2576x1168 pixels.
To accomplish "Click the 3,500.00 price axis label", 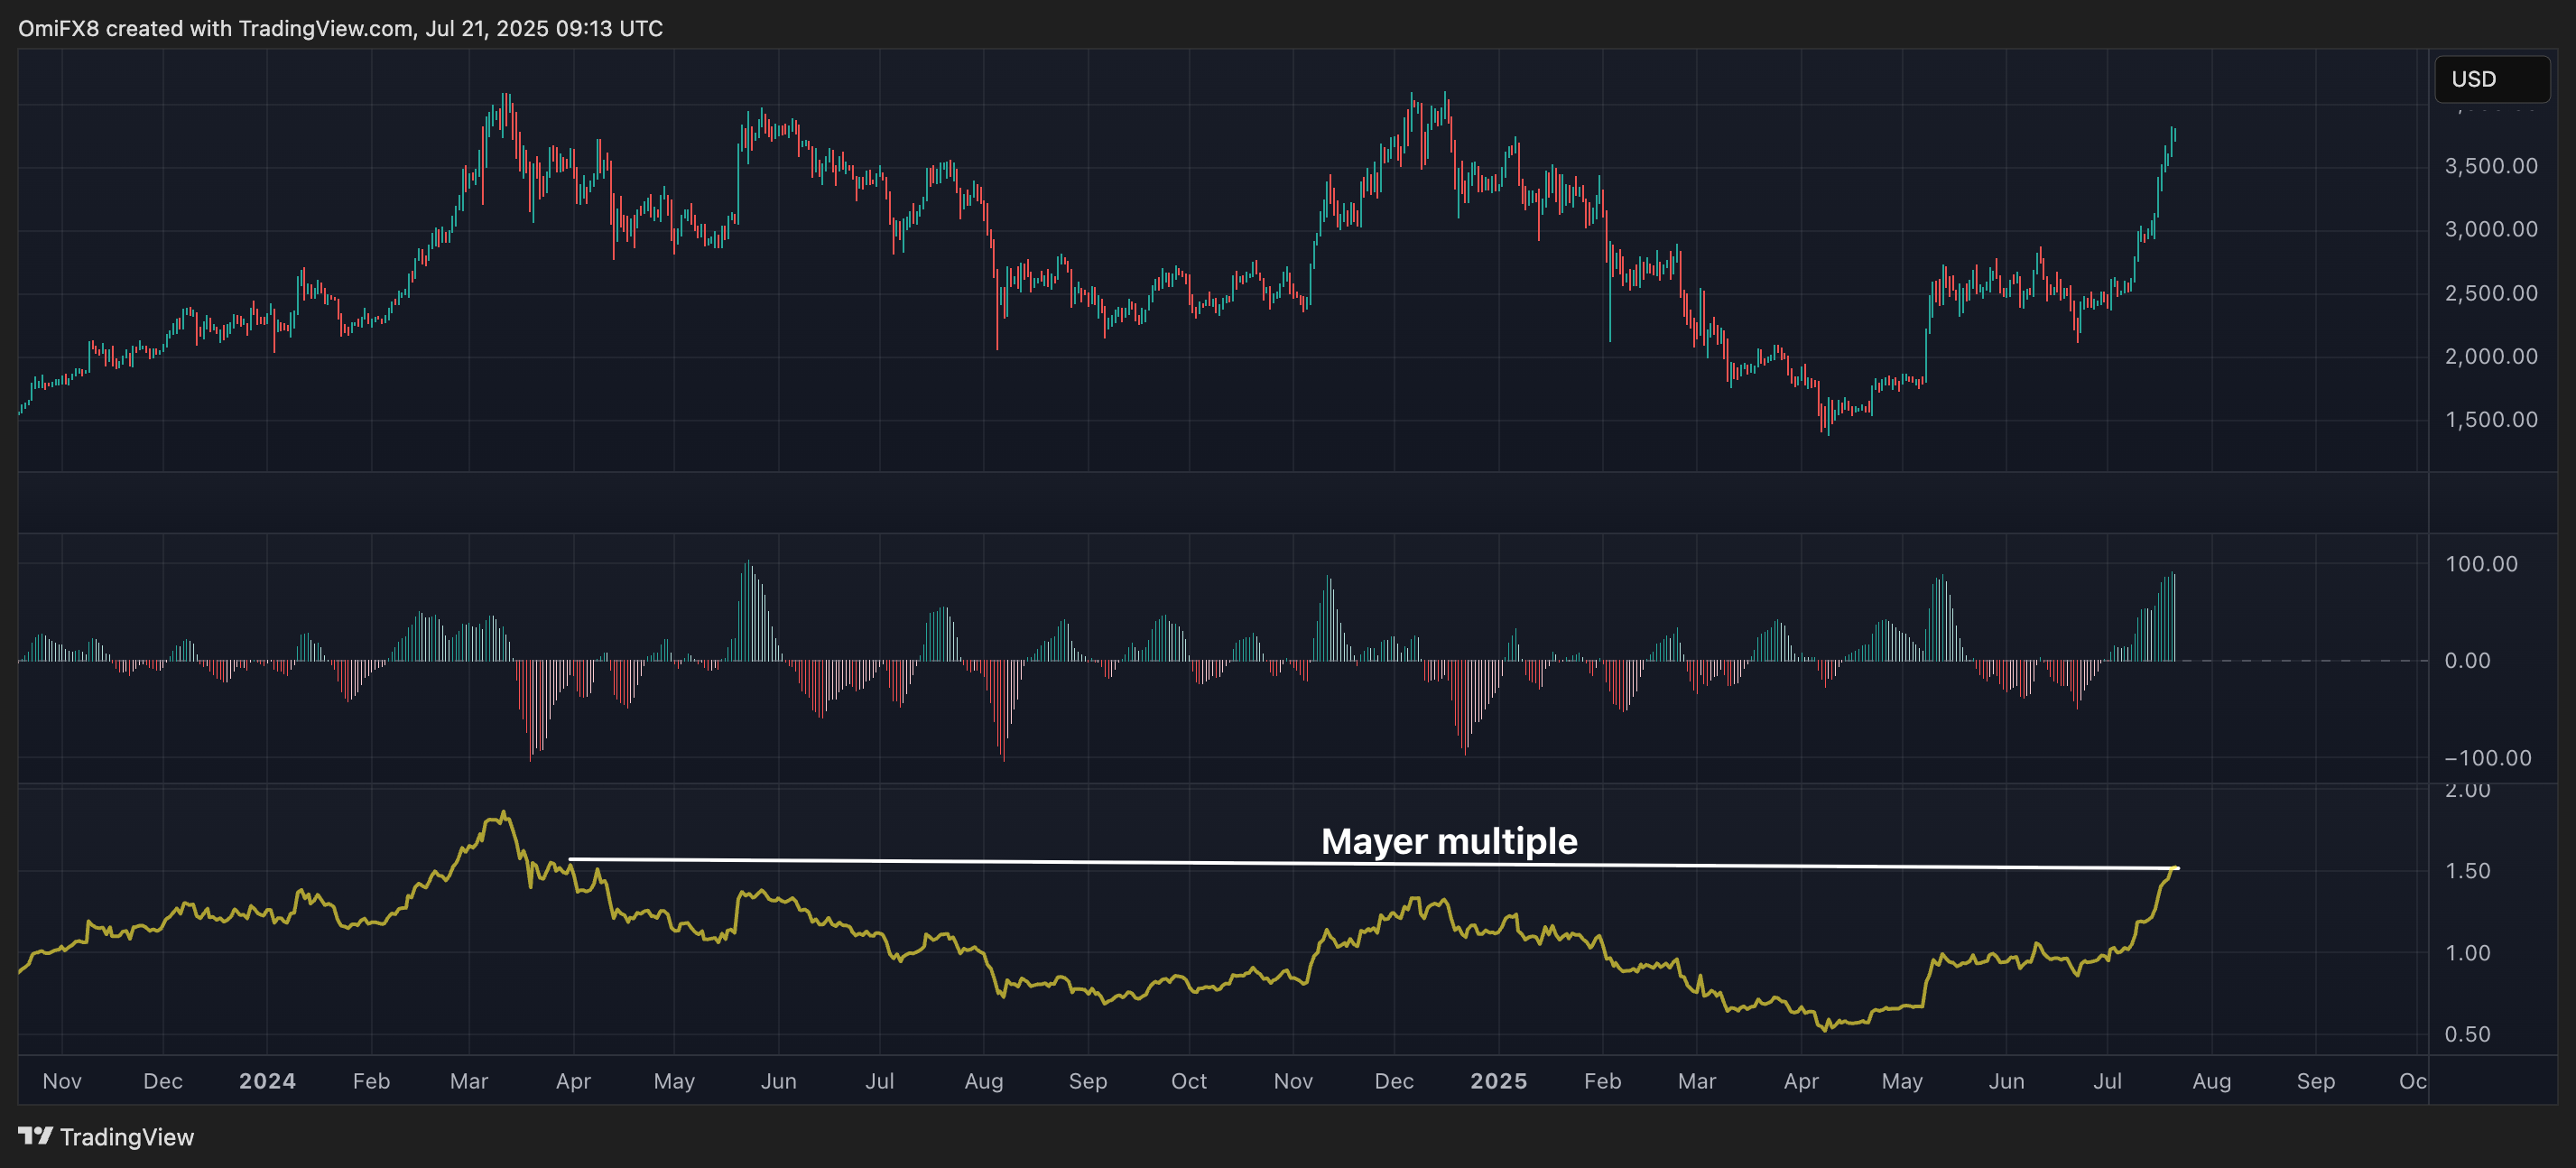I will (x=2490, y=166).
